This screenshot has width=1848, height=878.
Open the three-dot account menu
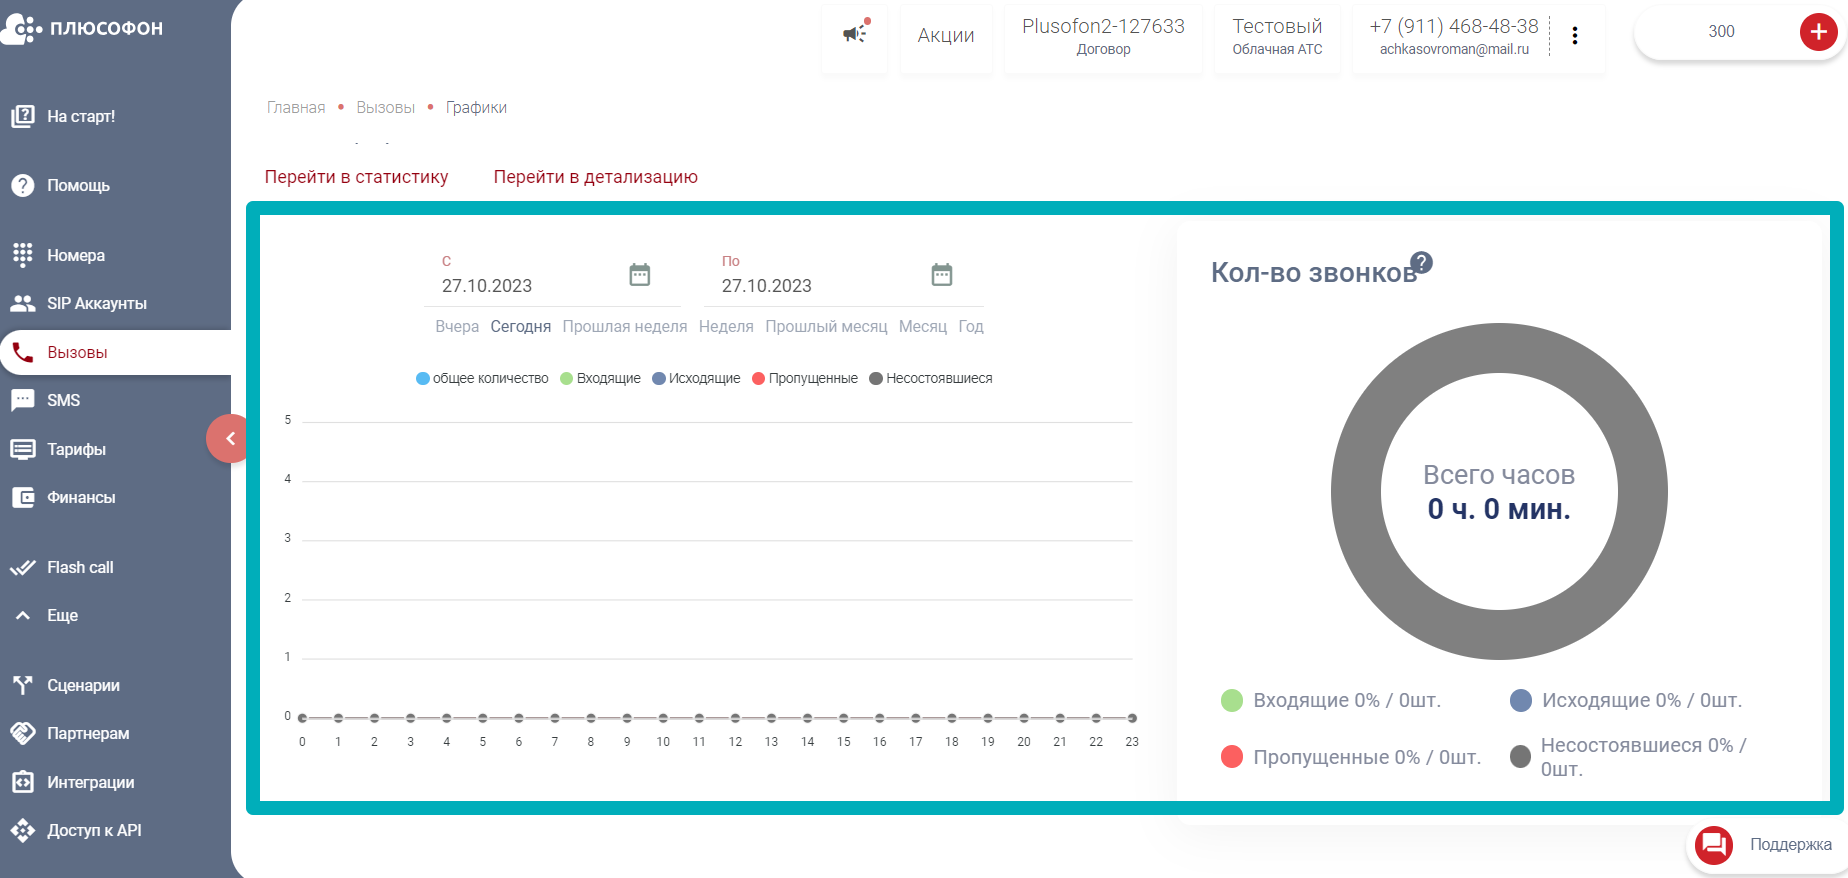1575,35
